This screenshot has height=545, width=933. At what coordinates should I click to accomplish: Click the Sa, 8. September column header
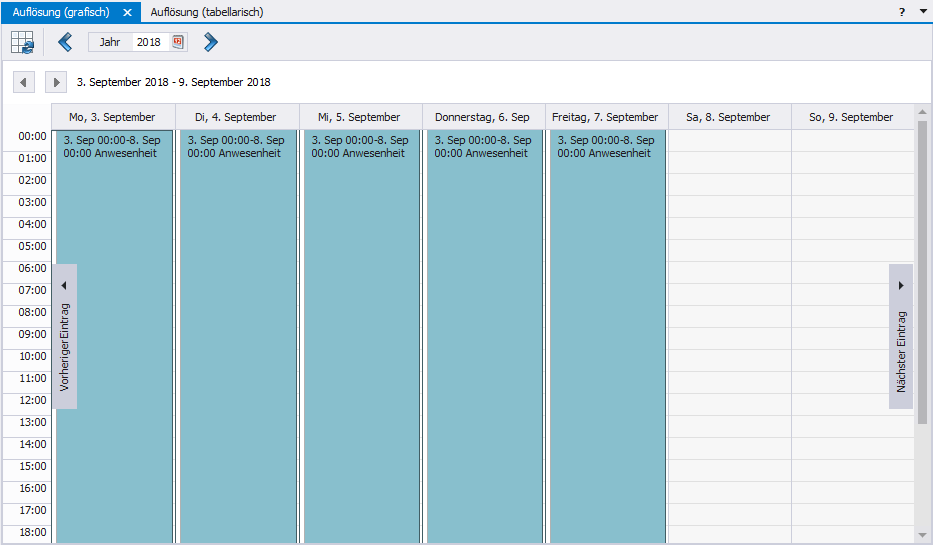tap(729, 117)
